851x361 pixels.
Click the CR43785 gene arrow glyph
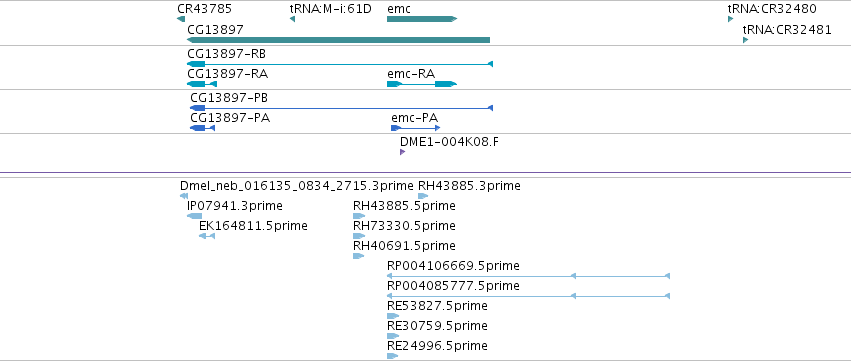coord(181,20)
